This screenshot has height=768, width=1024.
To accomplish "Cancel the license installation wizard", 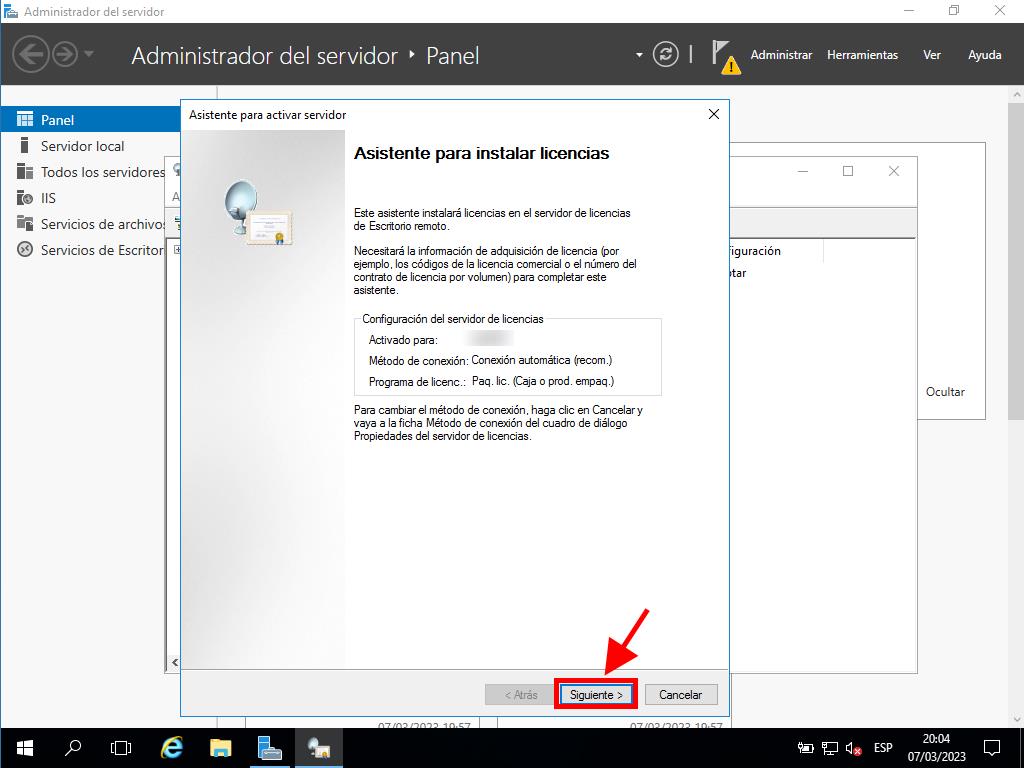I will coord(680,694).
